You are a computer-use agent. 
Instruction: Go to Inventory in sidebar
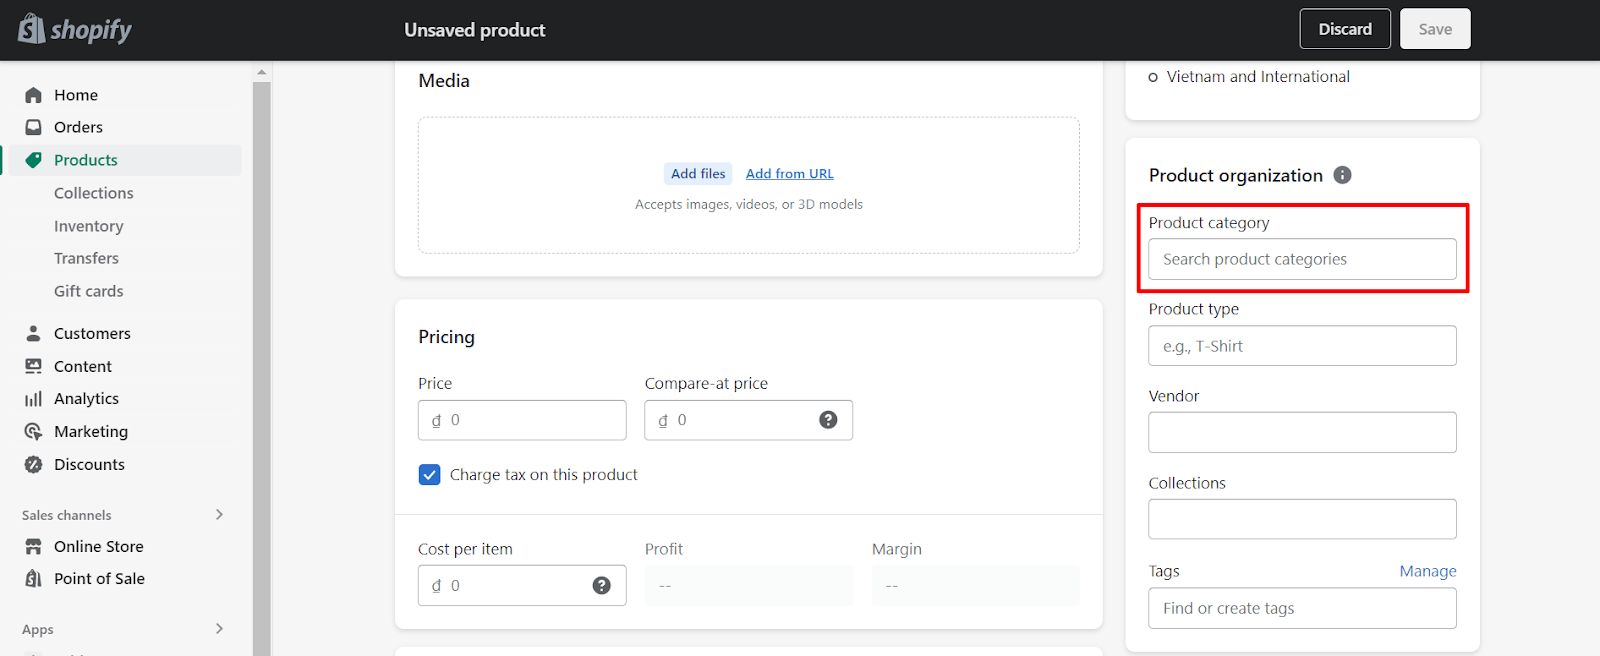coord(89,226)
